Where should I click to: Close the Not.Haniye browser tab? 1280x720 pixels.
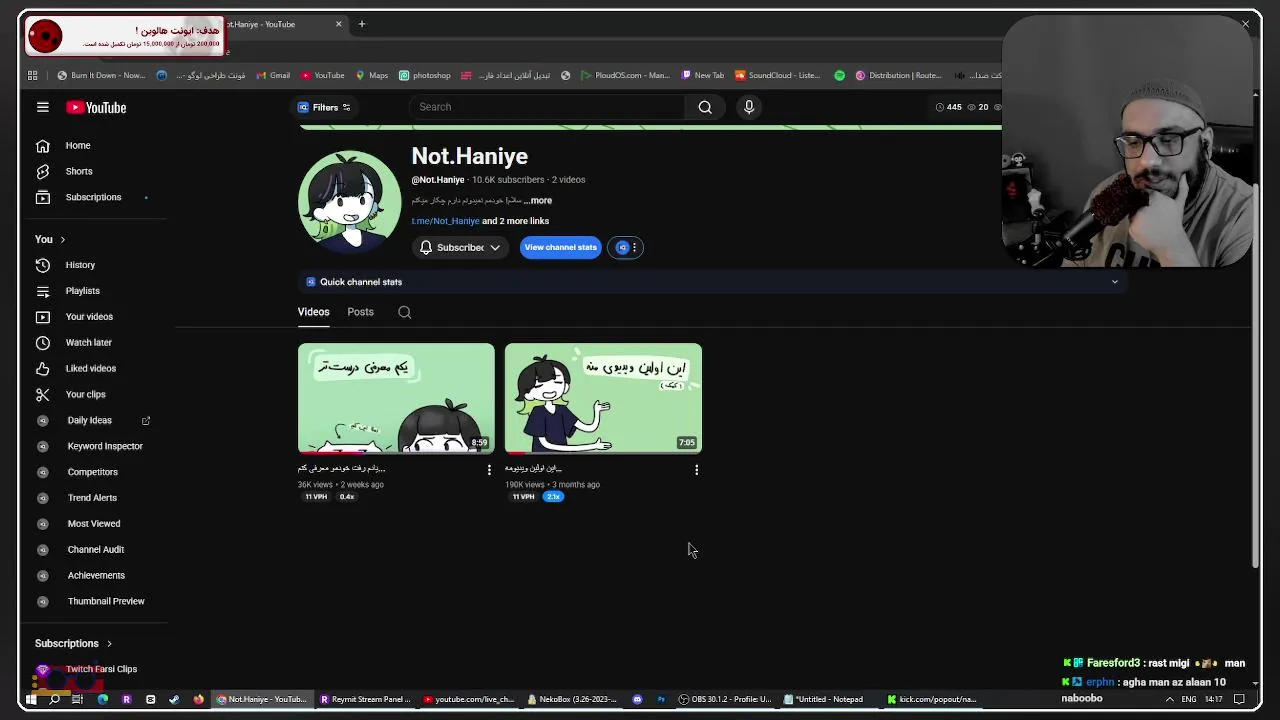point(338,24)
